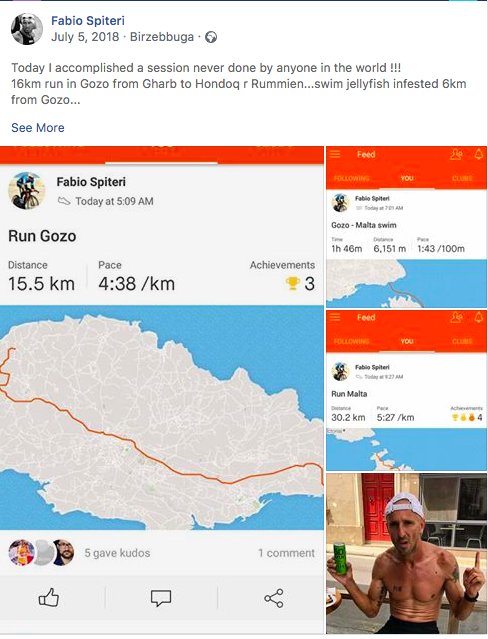This screenshot has width=488, height=639.
Task: Click the Birzebbuga location link
Action: tap(162, 37)
